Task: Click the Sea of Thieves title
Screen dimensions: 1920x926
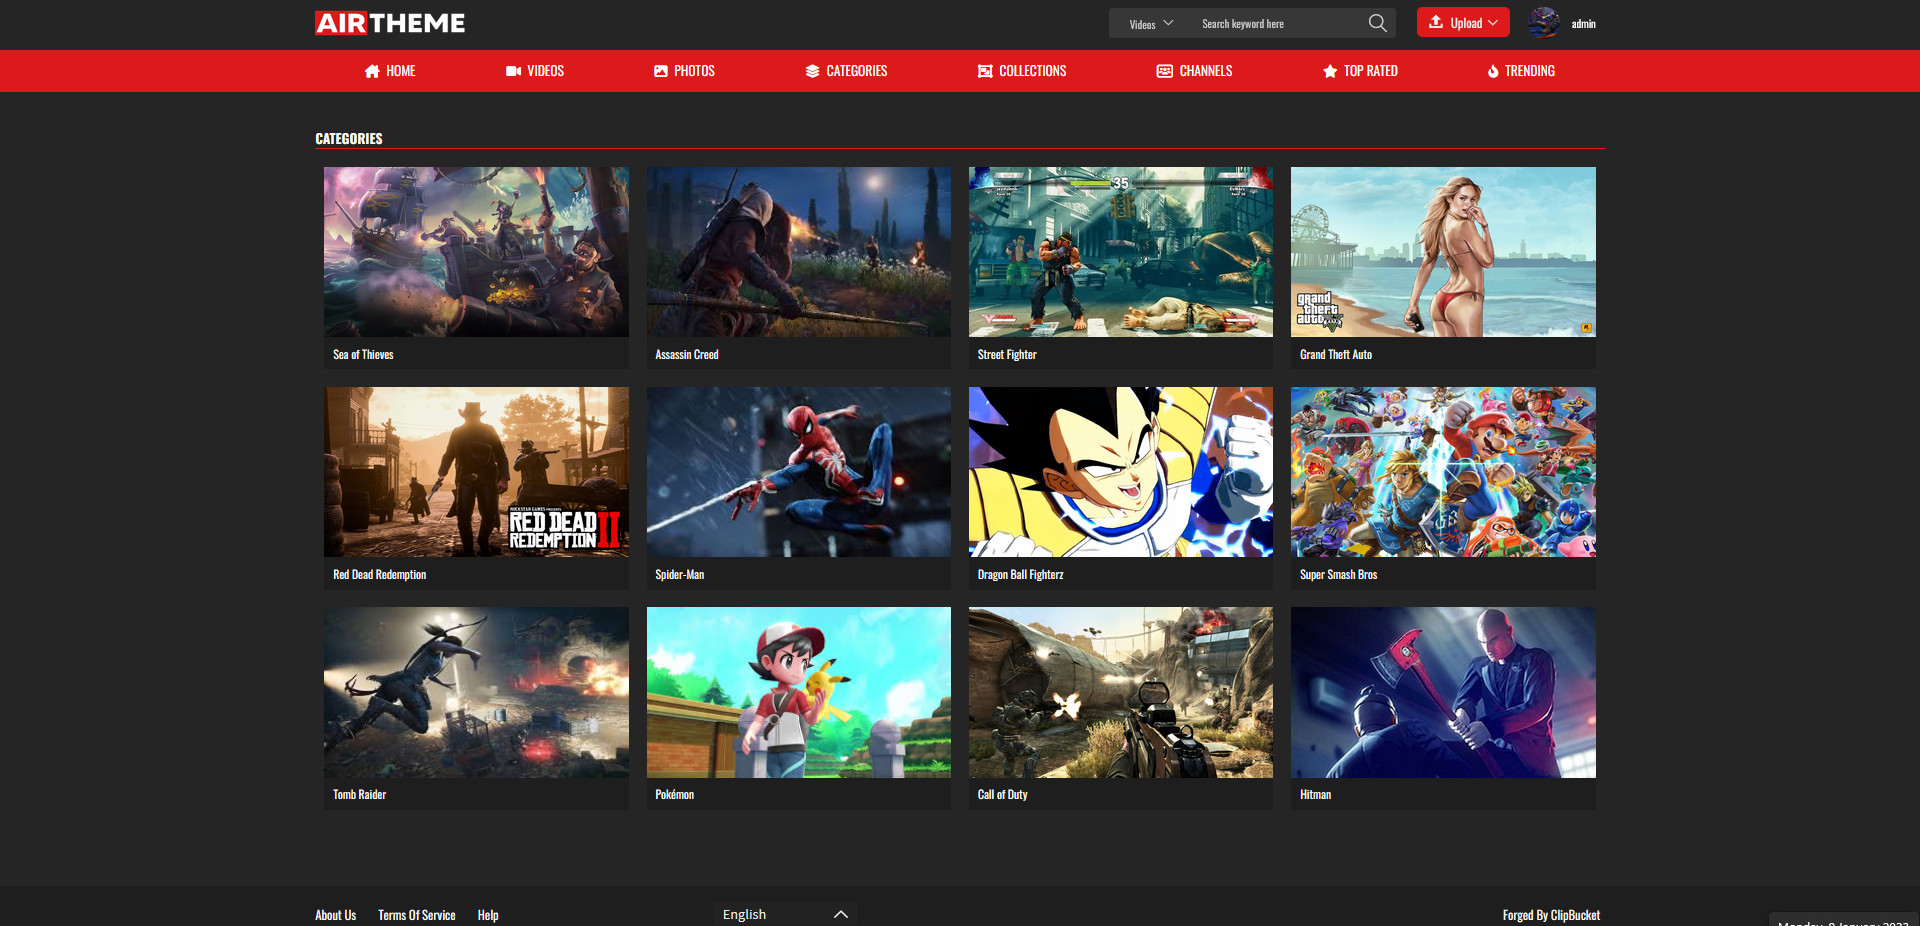Action: 363,355
